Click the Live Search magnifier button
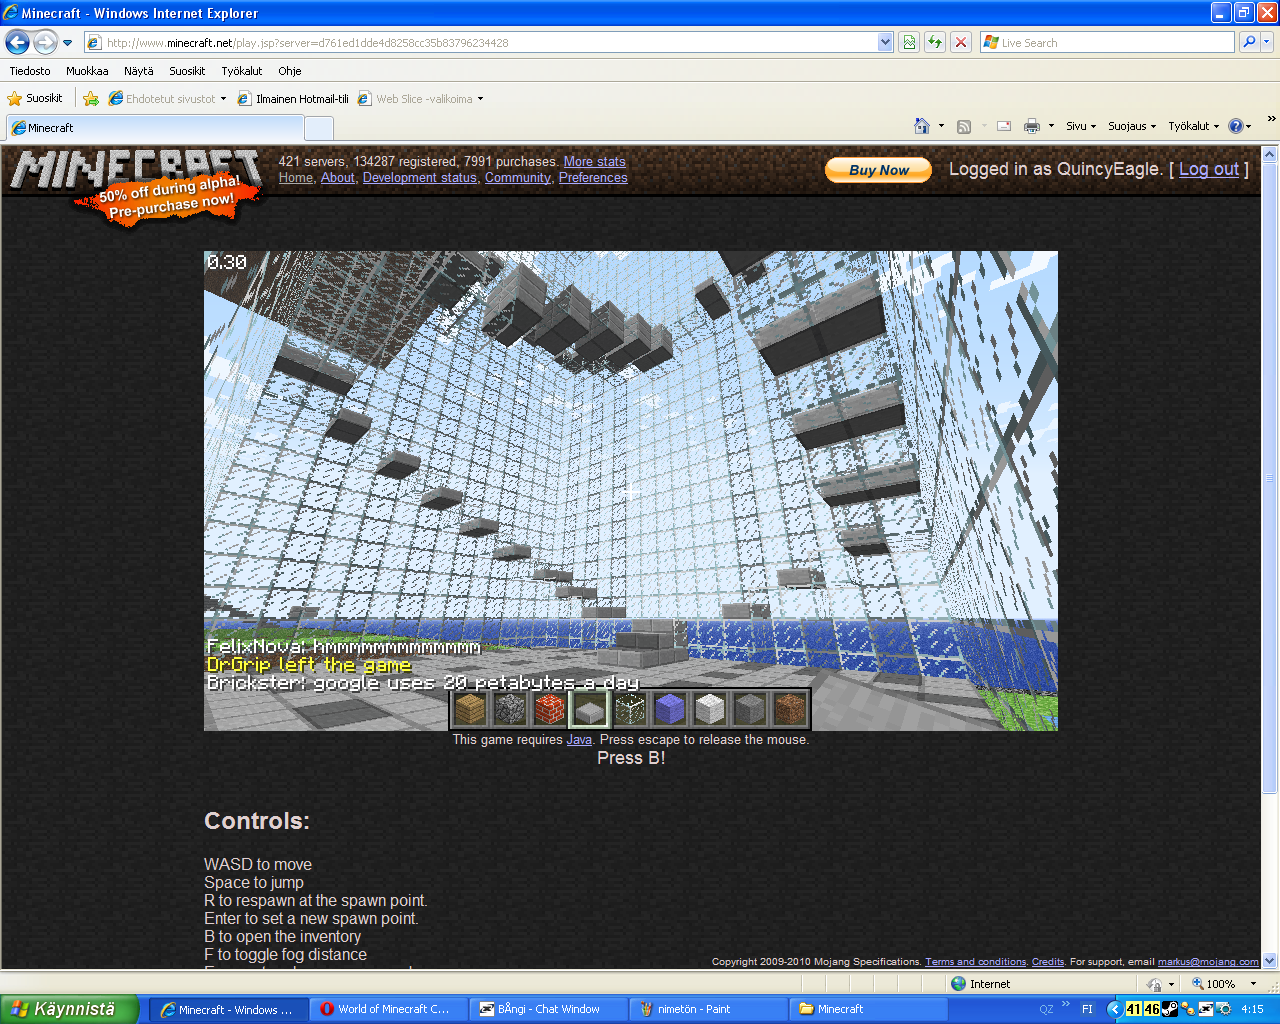 [1249, 42]
